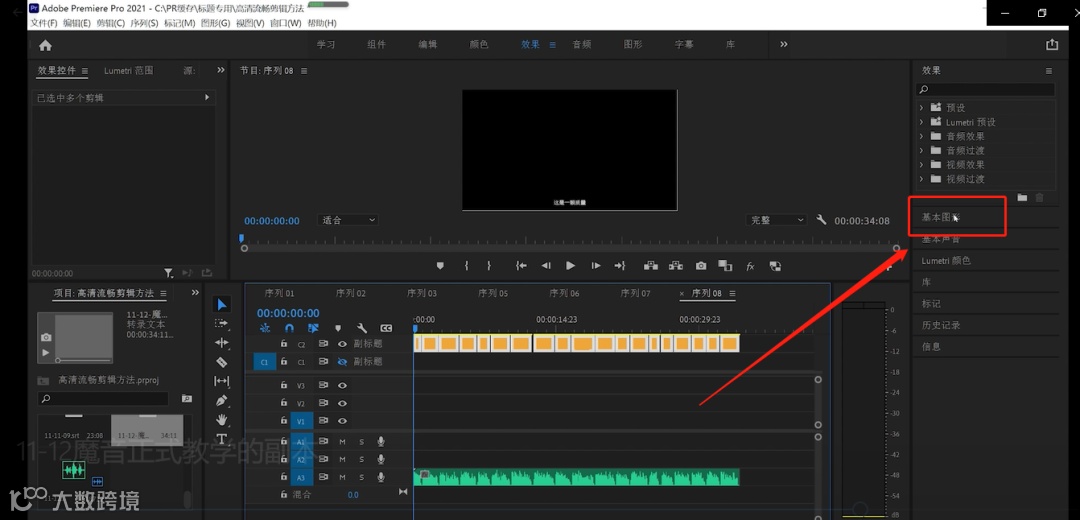Click the effects panel search field

point(986,90)
